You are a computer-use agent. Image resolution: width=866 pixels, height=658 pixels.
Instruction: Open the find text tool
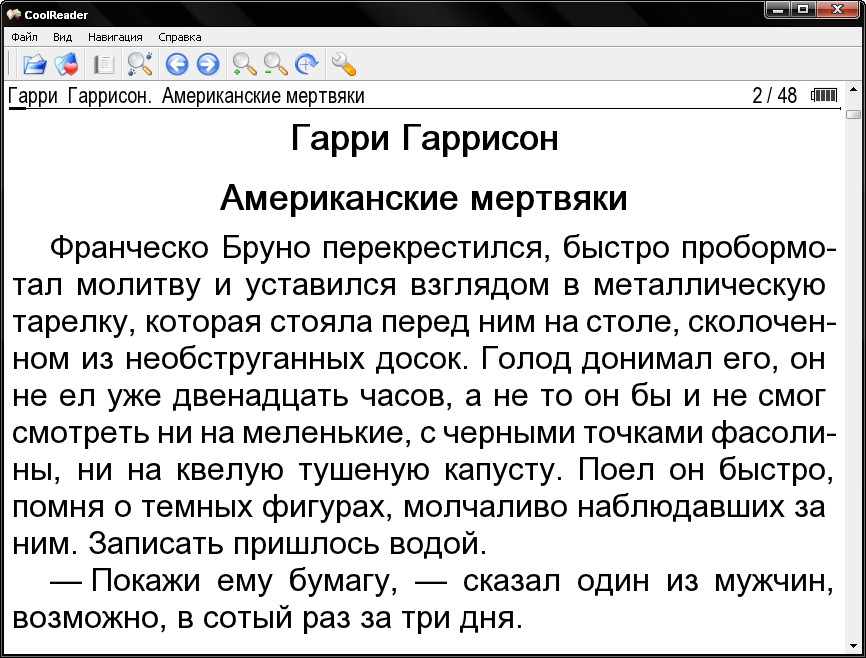pos(139,64)
